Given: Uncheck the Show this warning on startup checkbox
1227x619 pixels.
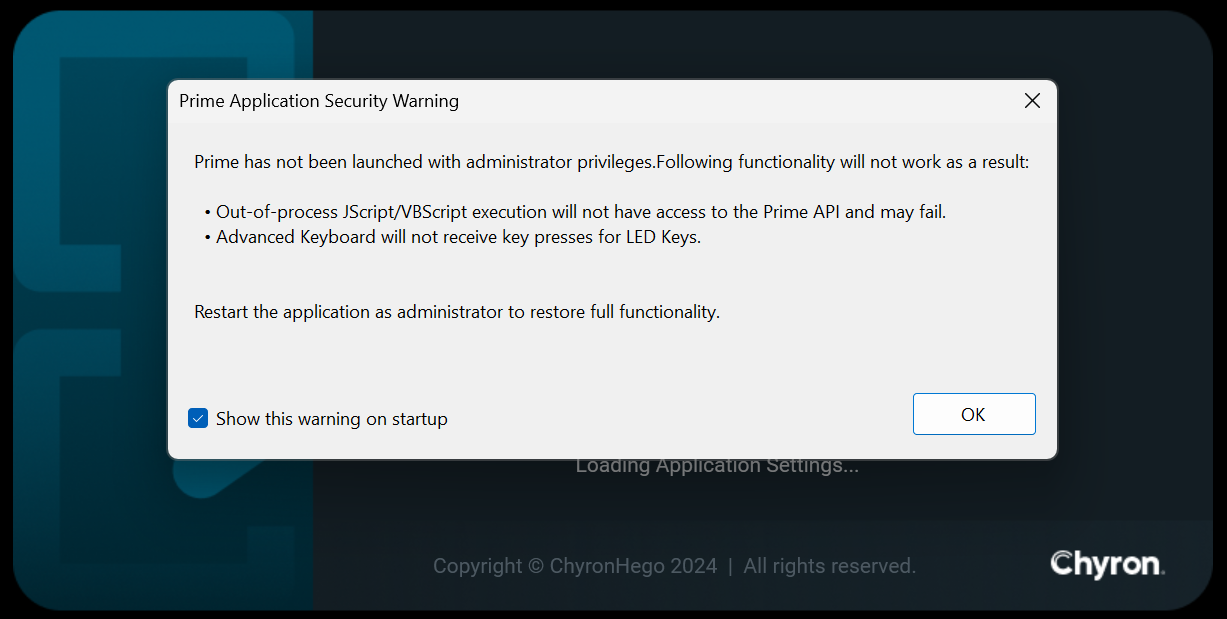Looking at the screenshot, I should 198,419.
